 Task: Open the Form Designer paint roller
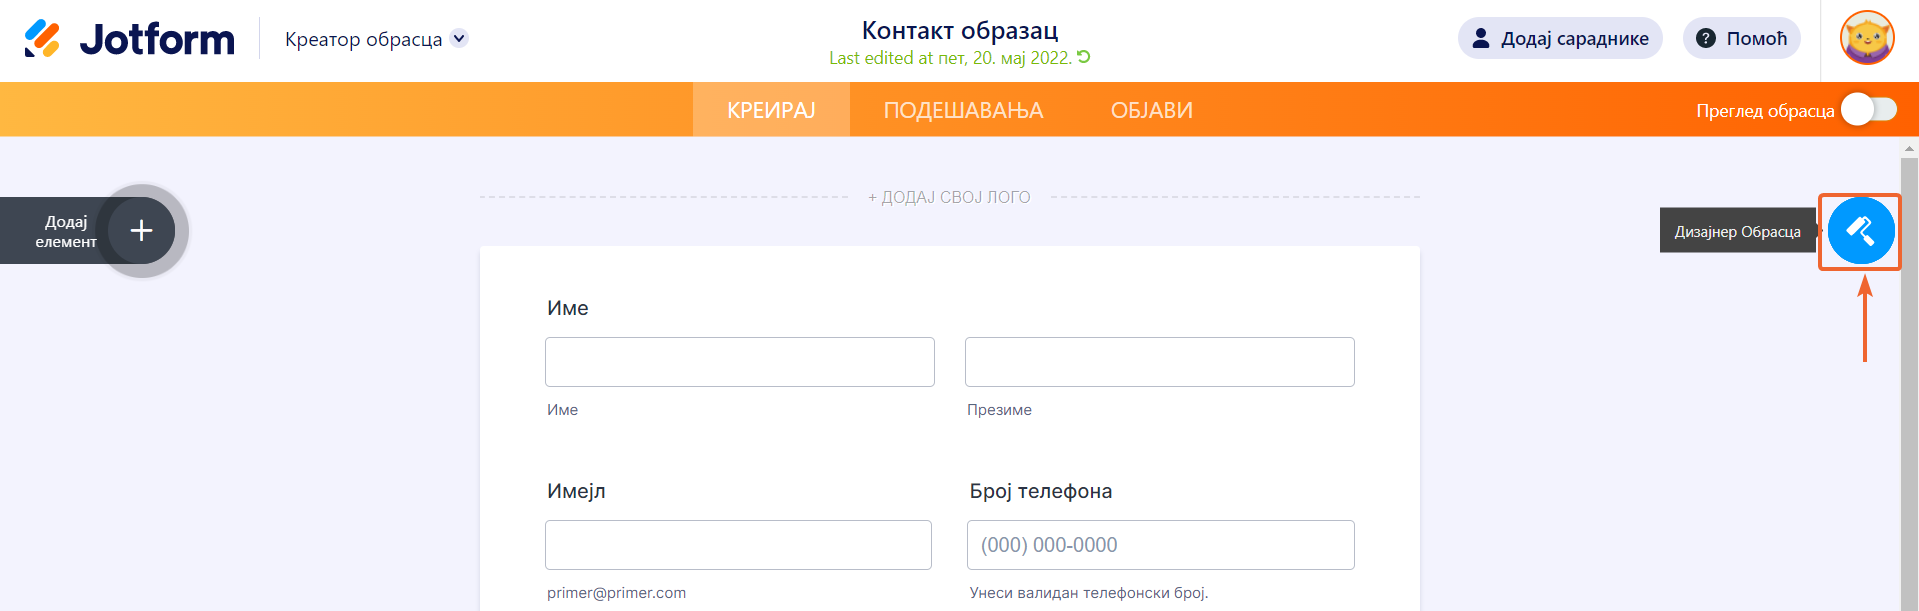(1860, 231)
